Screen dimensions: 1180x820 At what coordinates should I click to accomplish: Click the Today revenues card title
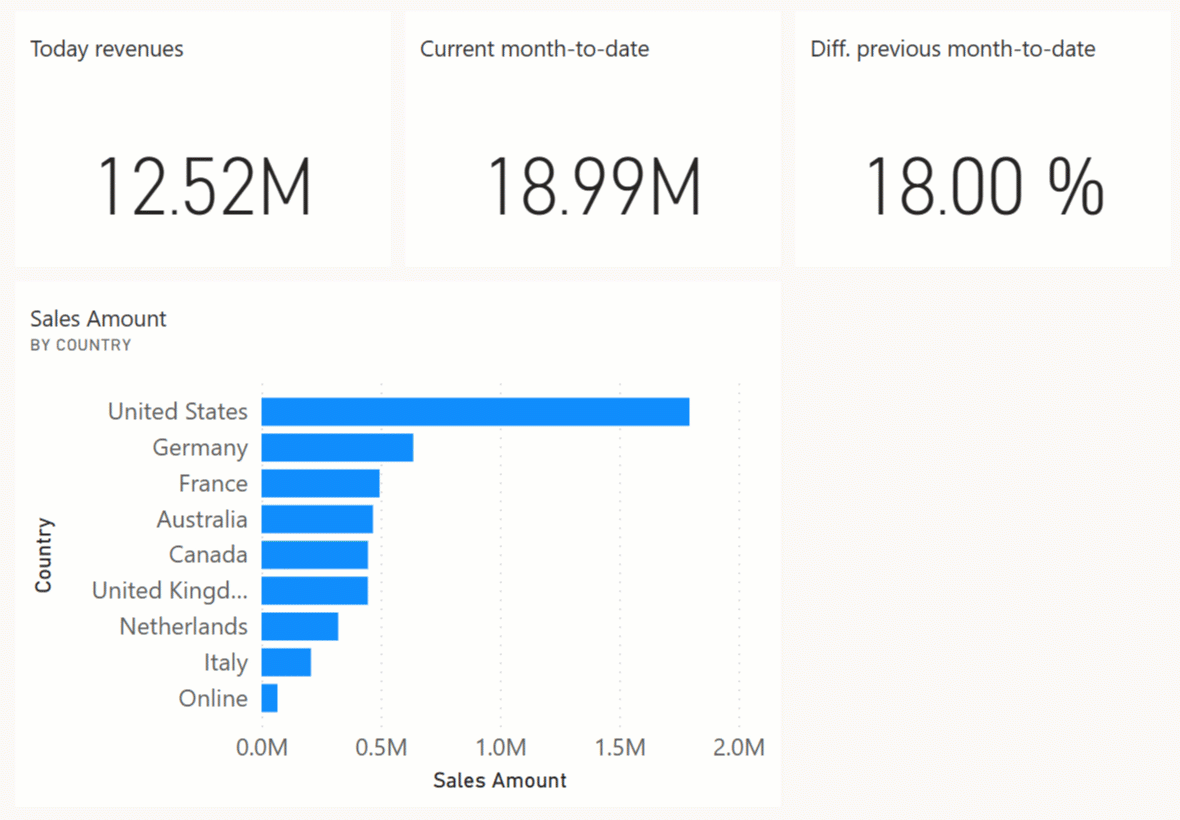(107, 49)
